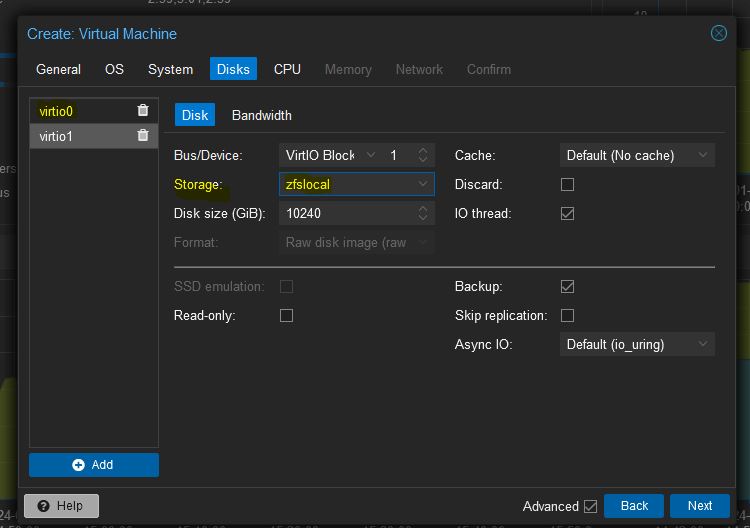Delete the virtio1 disk with trash icon
Screen dimensions: 750x528
(143, 136)
